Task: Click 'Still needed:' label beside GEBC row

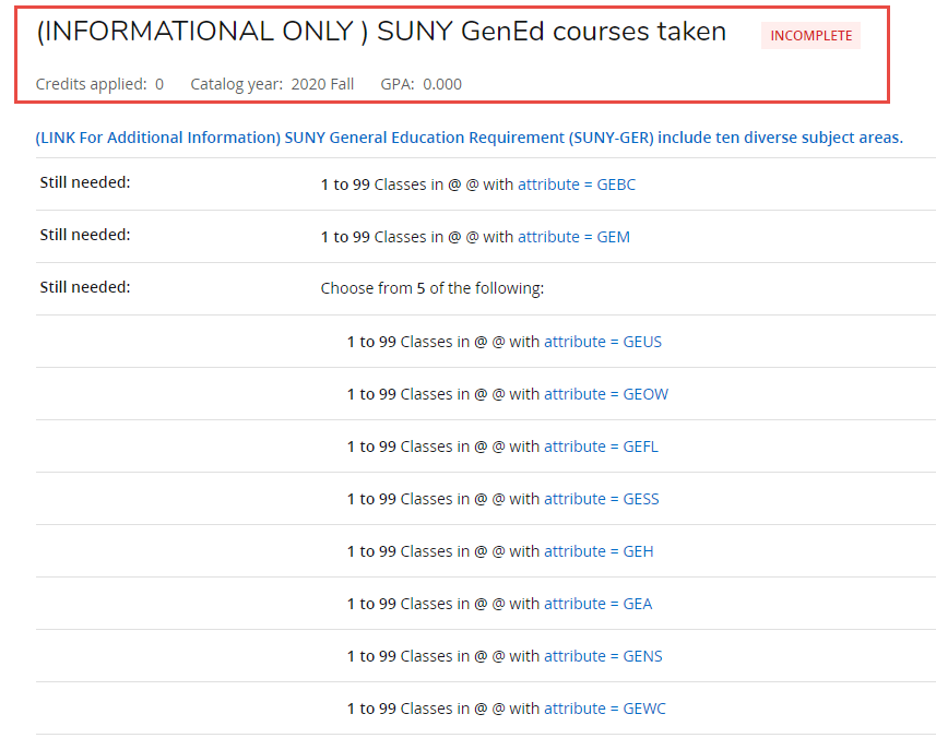Action: pos(85,183)
